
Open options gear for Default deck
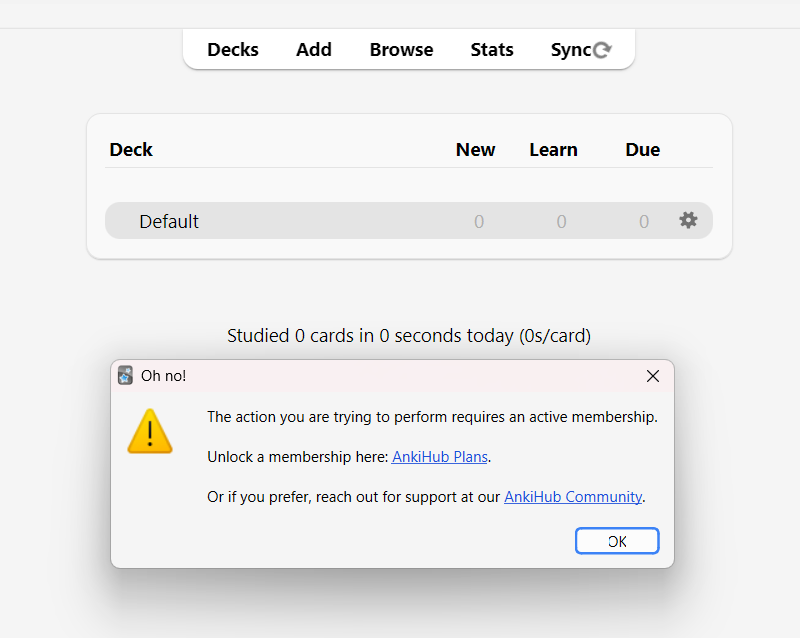click(688, 220)
